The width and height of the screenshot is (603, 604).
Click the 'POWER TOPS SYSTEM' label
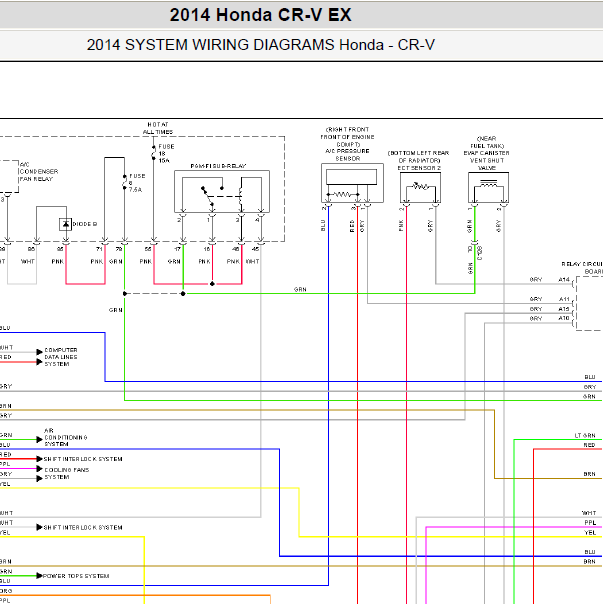(x=76, y=576)
